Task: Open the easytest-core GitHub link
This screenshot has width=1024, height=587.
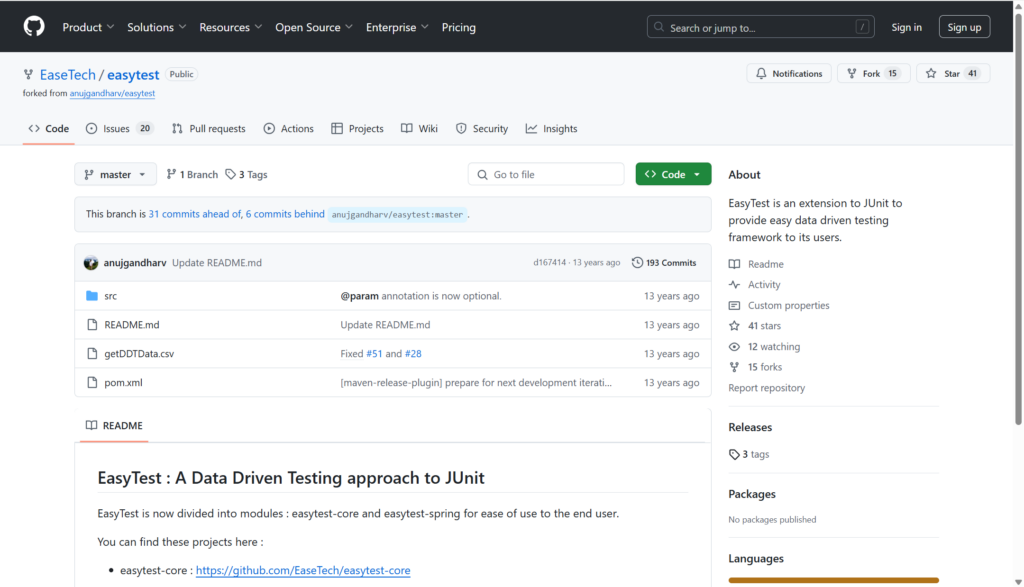Action: click(303, 571)
